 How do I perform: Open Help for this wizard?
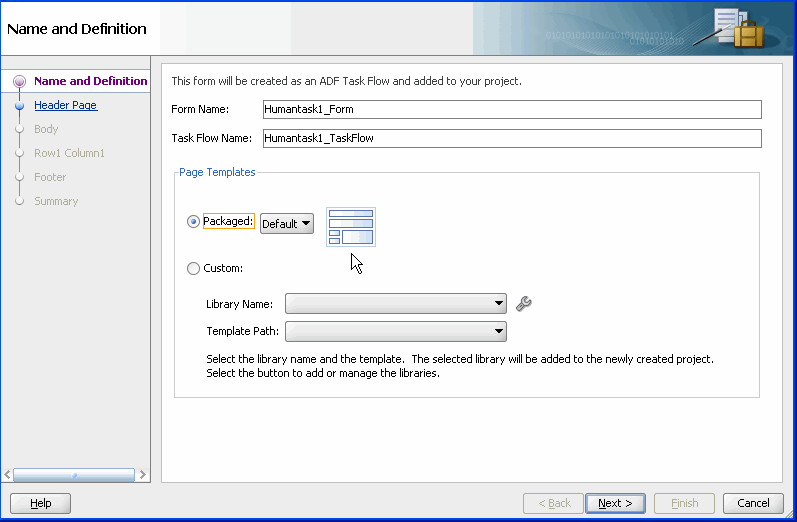40,503
